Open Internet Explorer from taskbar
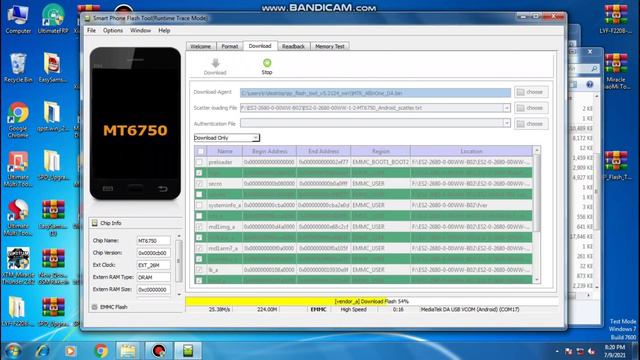Viewport: 640px width, 360px height. [x=42, y=351]
